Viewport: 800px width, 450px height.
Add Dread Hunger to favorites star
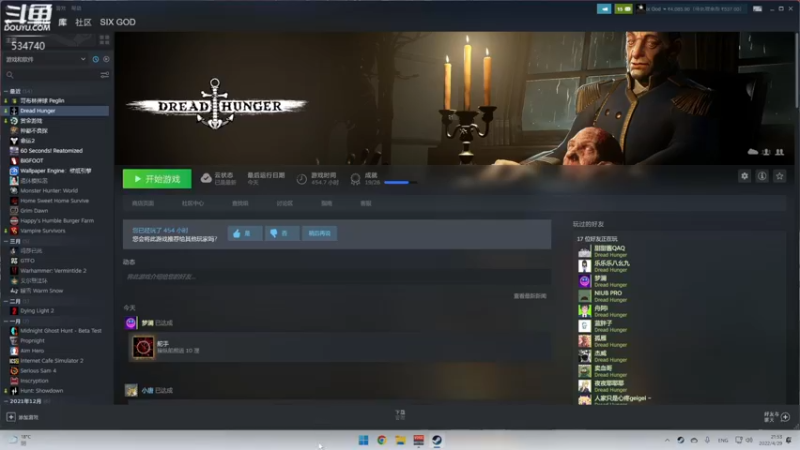(779, 176)
